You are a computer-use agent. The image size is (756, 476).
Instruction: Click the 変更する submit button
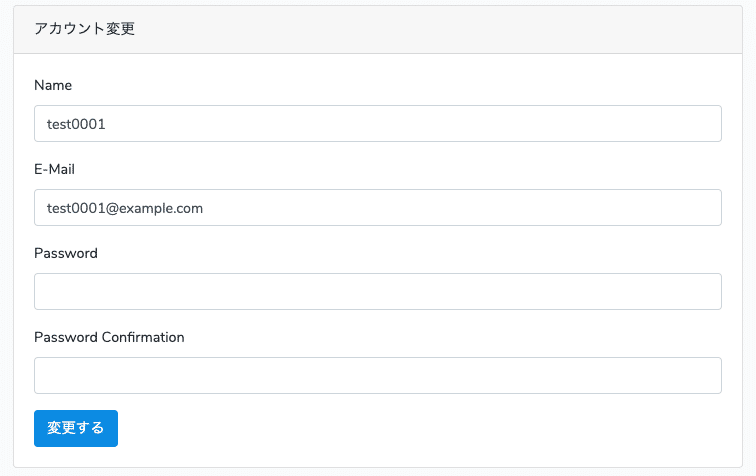(x=76, y=428)
